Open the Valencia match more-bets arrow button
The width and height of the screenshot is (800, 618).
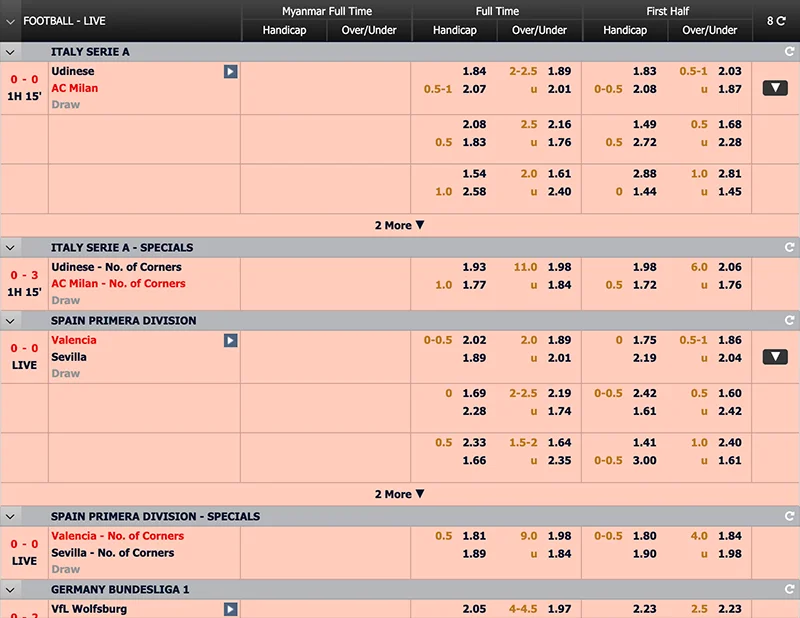(775, 357)
